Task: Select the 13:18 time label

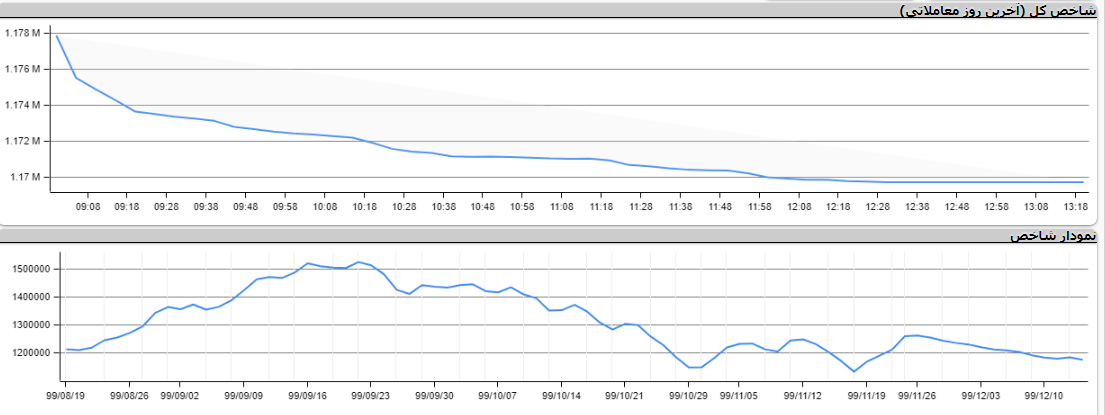Action: click(x=1076, y=207)
